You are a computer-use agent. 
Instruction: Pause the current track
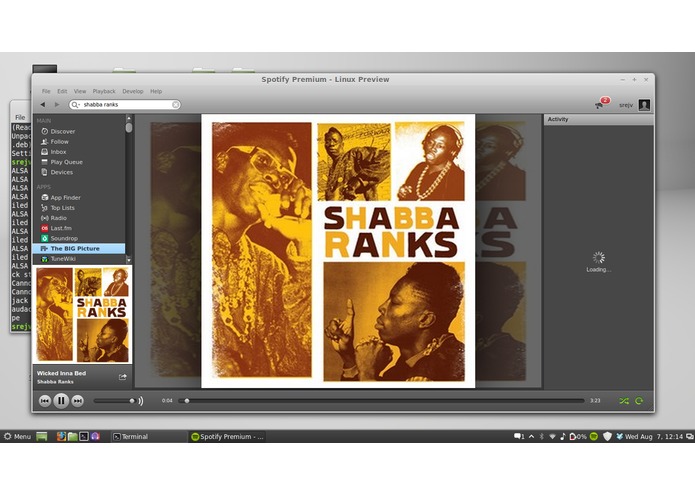pos(61,401)
